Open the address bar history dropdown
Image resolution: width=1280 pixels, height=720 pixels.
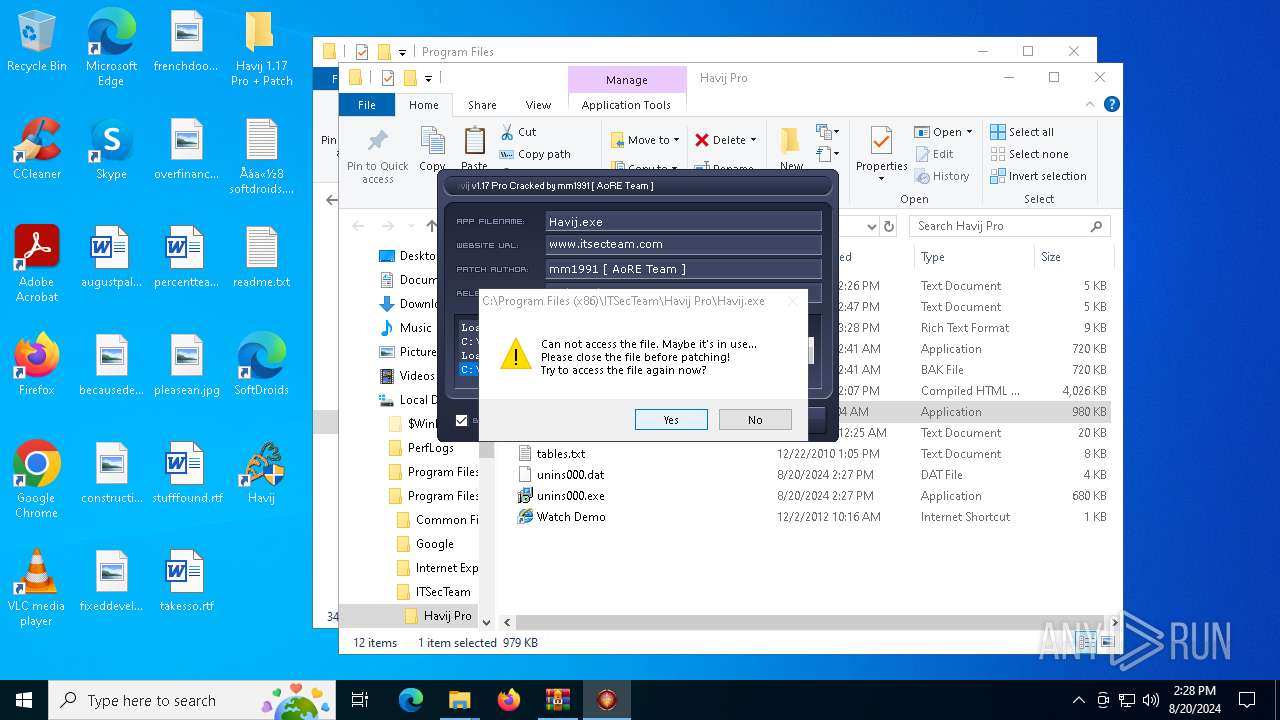pos(871,226)
